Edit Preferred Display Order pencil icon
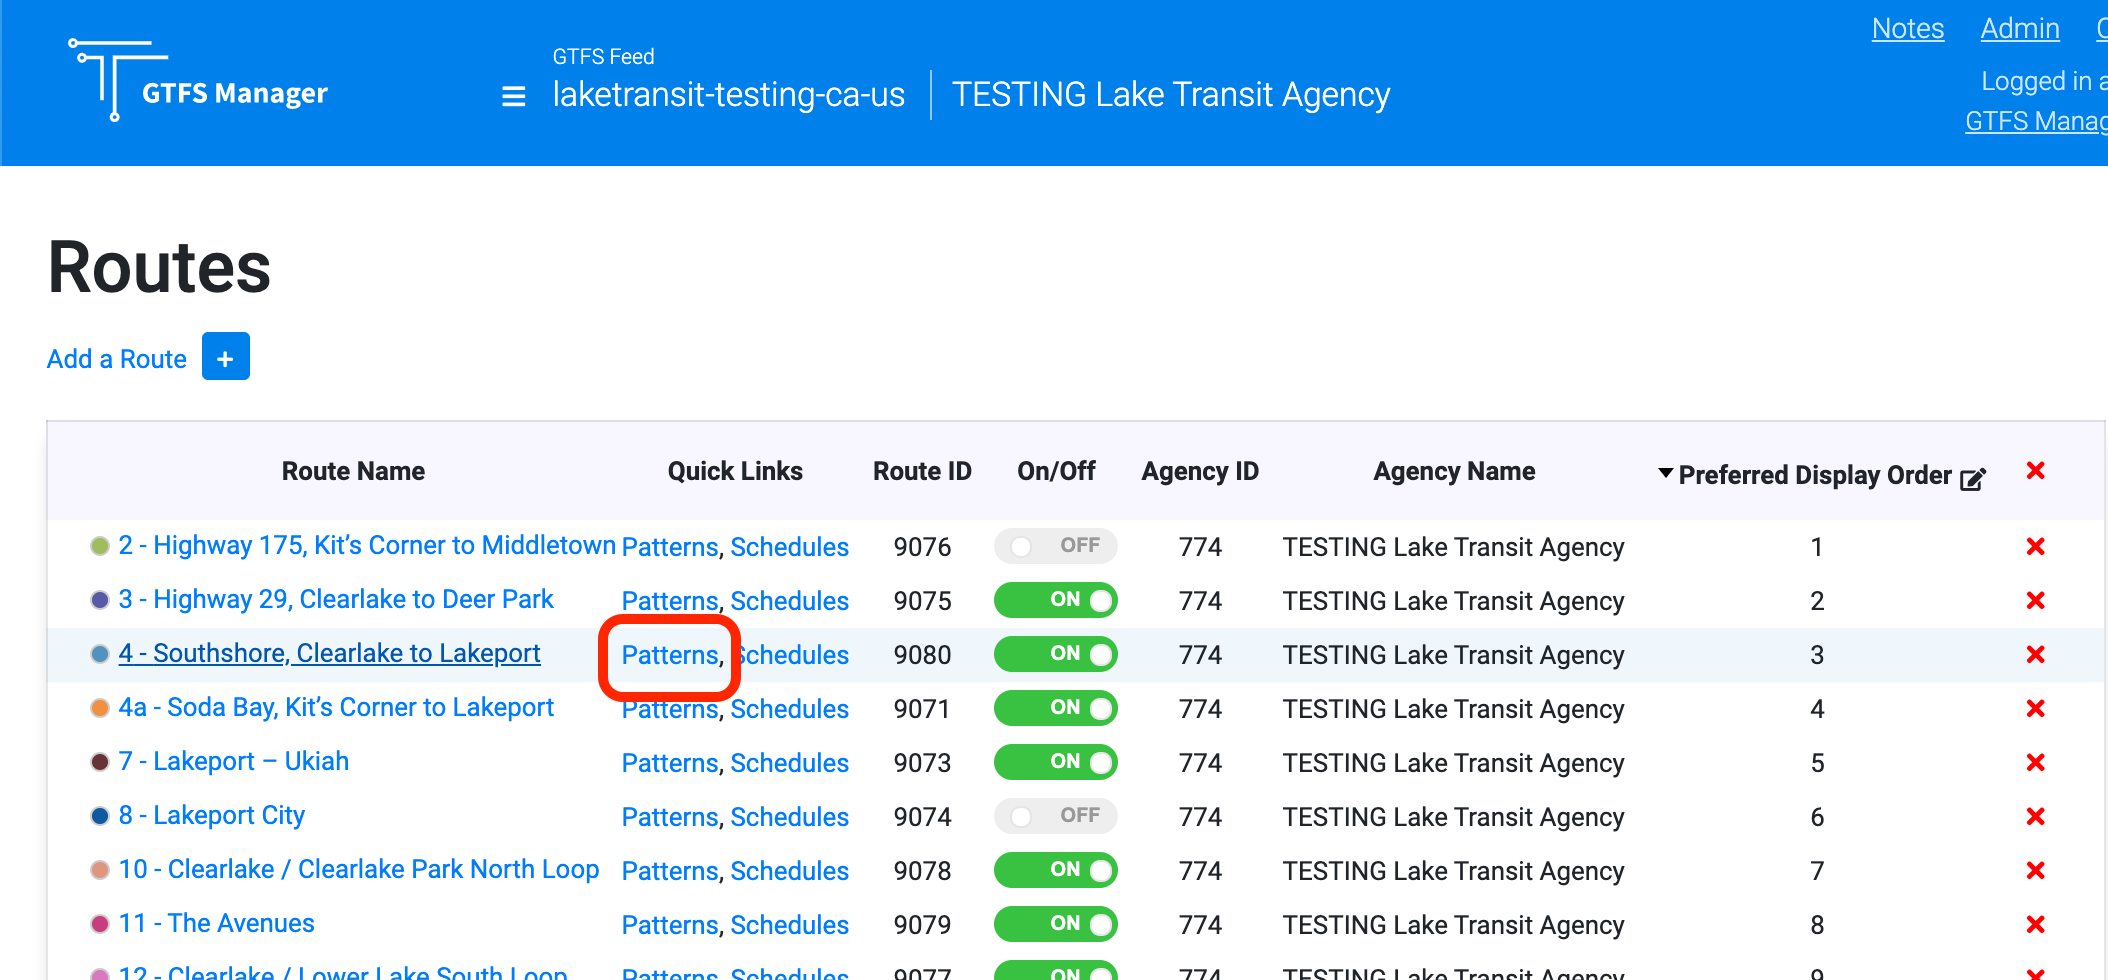This screenshot has width=2108, height=980. click(x=1972, y=479)
